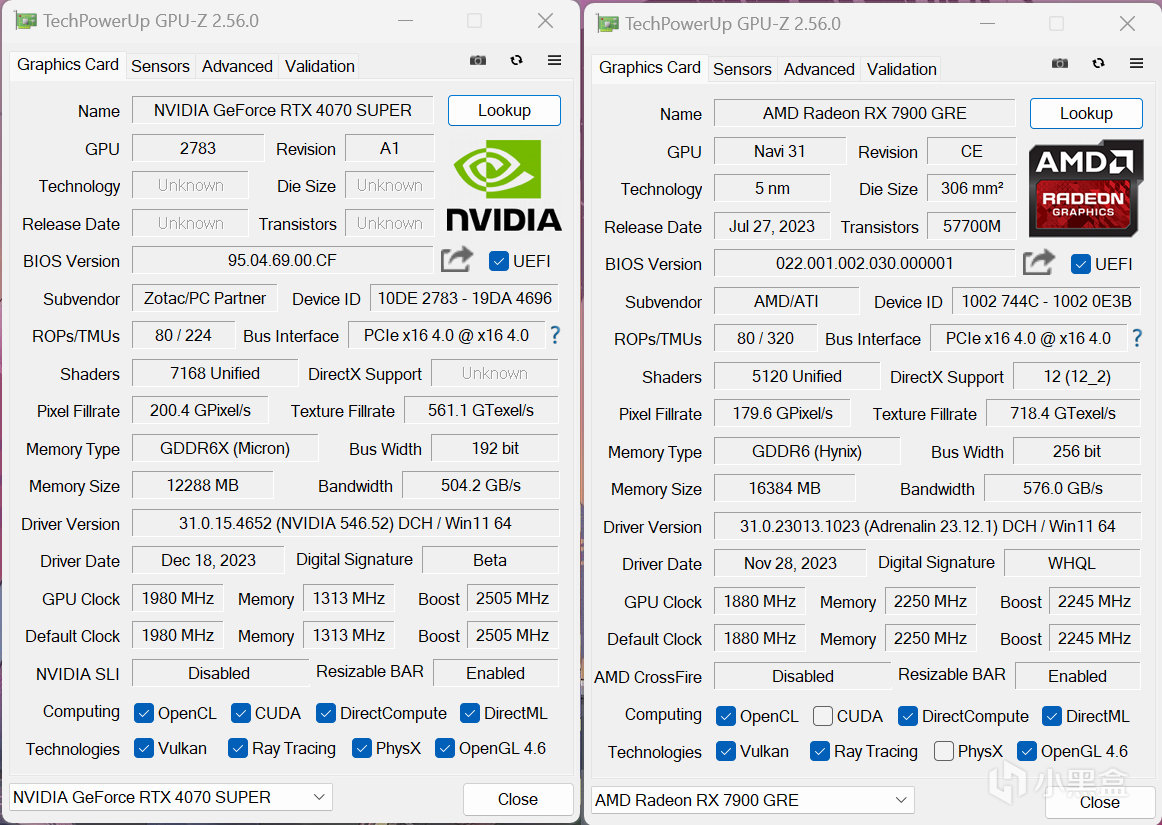Click the question mark next to NVIDIA Bus Interface
This screenshot has height=825, width=1162.
(x=555, y=335)
